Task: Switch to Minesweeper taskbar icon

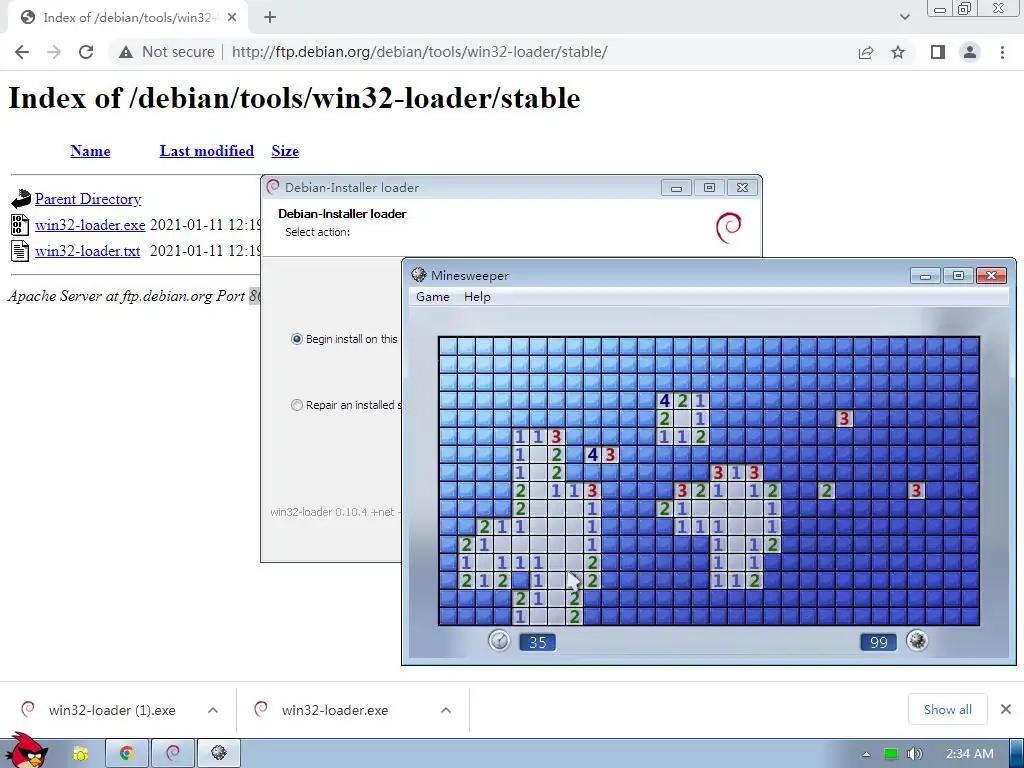Action: pyautogui.click(x=219, y=754)
